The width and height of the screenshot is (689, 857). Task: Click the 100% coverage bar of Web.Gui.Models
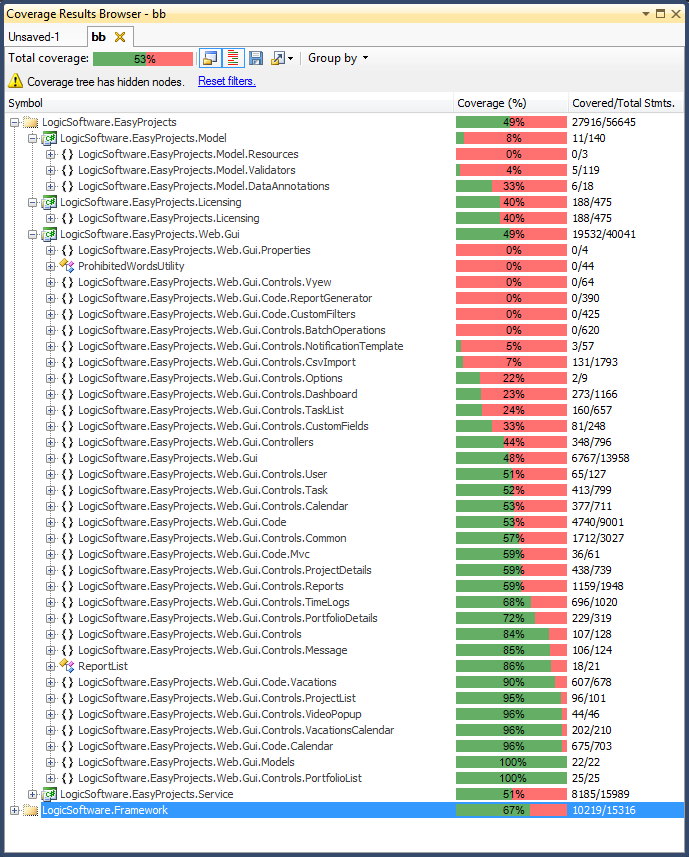pyautogui.click(x=511, y=762)
